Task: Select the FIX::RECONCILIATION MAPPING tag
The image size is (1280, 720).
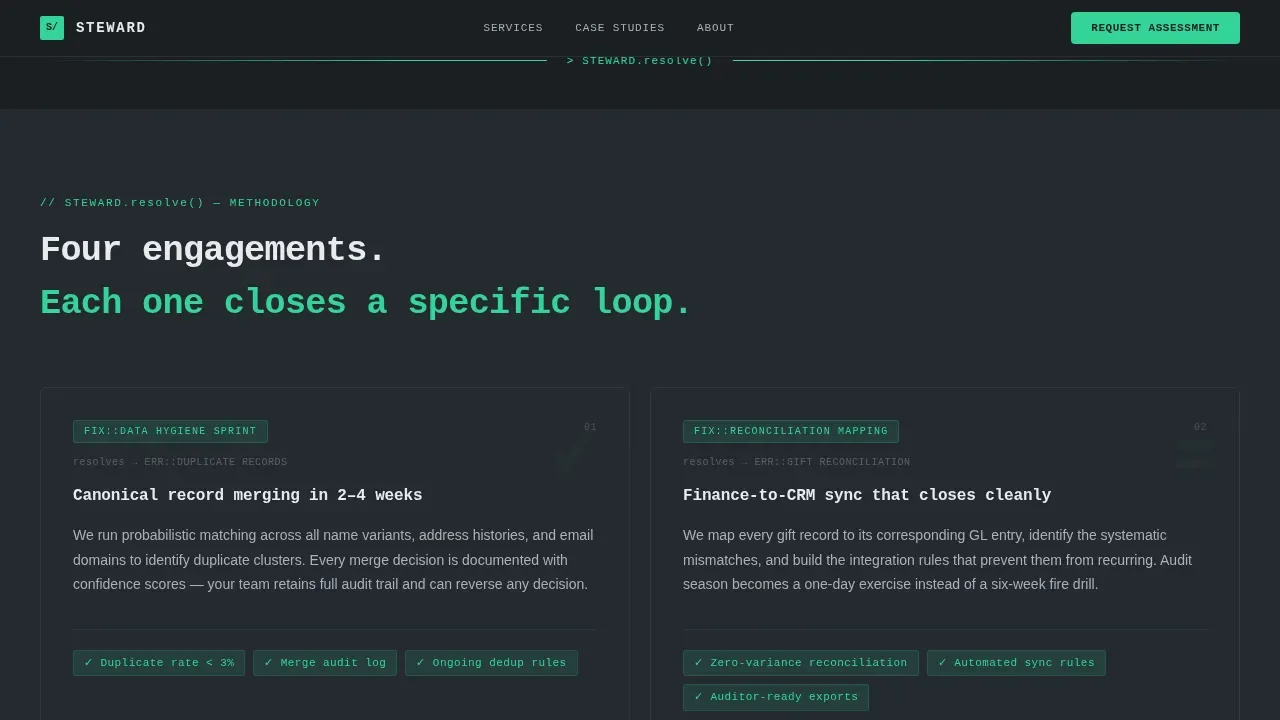Action: tap(791, 431)
